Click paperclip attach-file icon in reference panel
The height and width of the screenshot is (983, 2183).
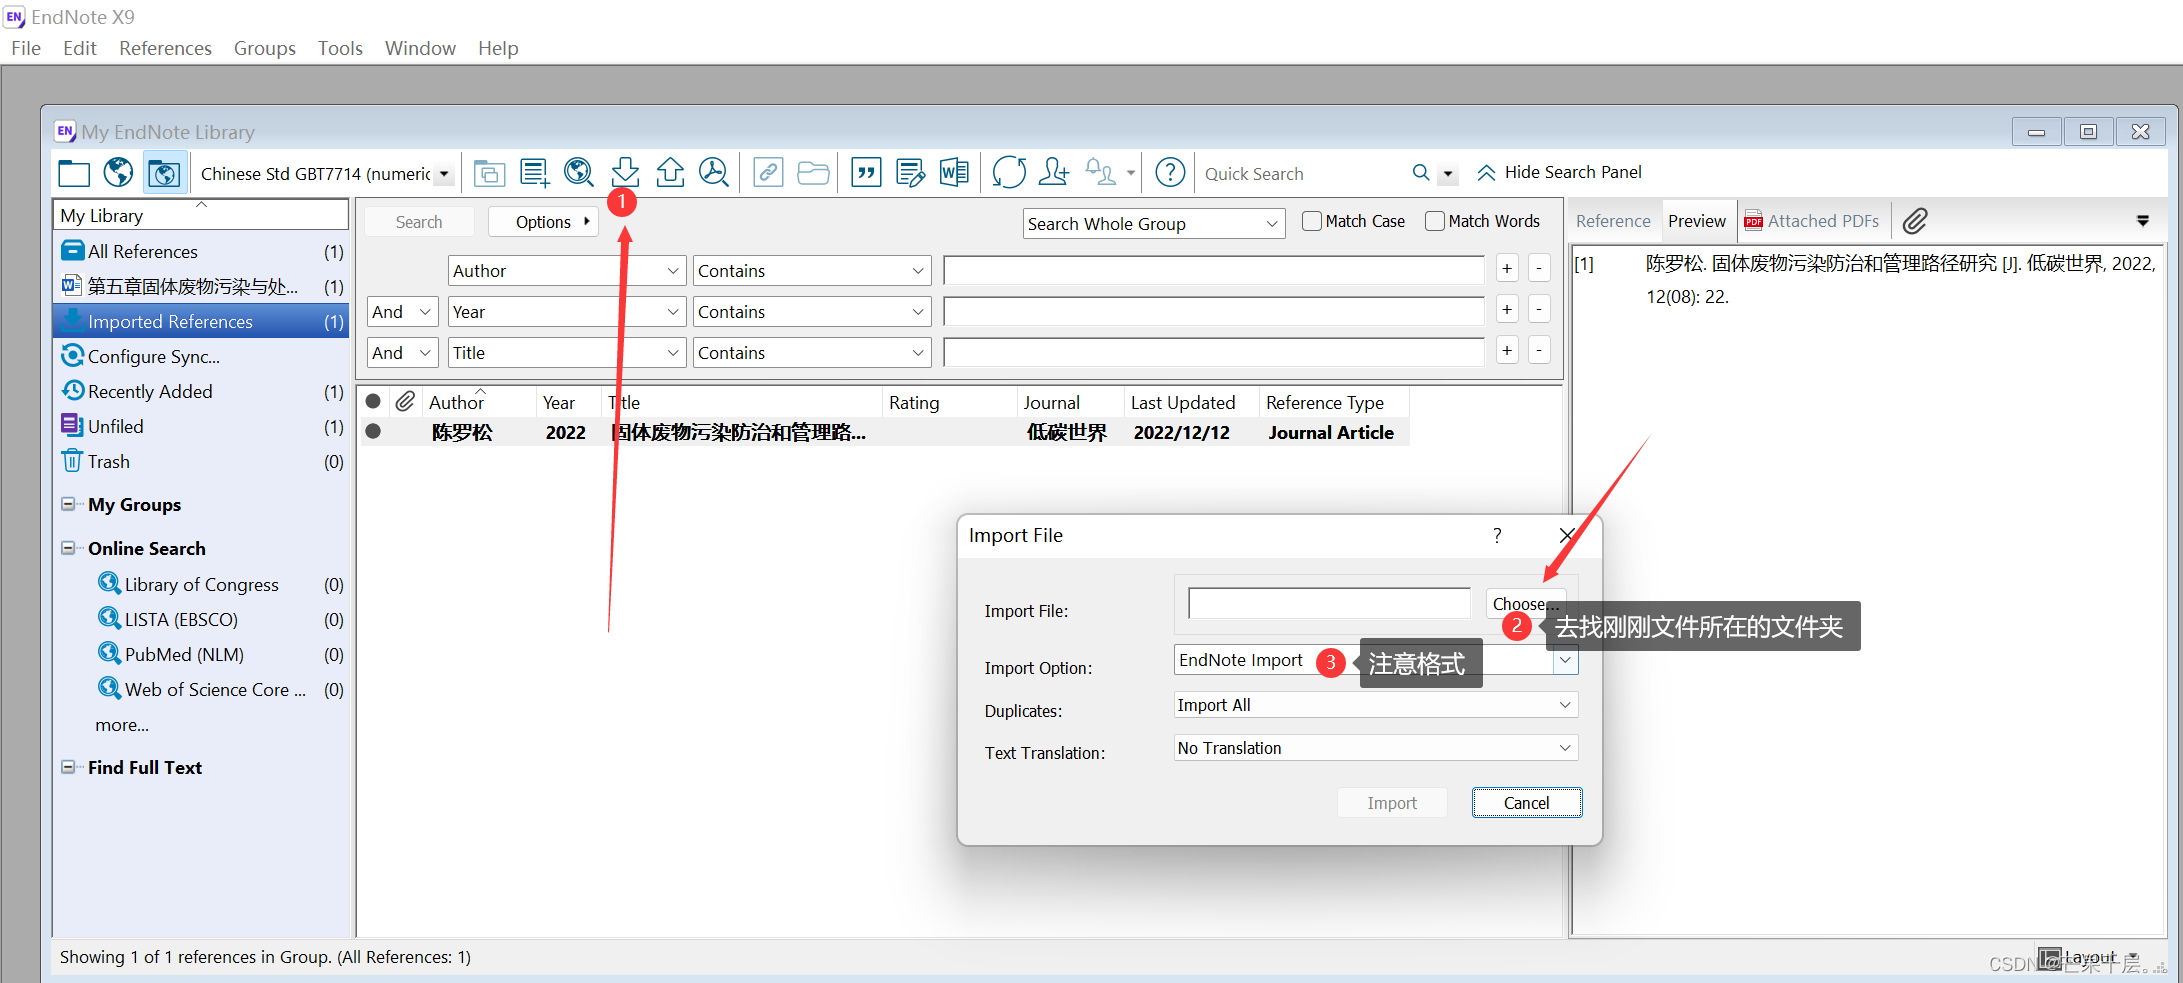pos(1915,221)
